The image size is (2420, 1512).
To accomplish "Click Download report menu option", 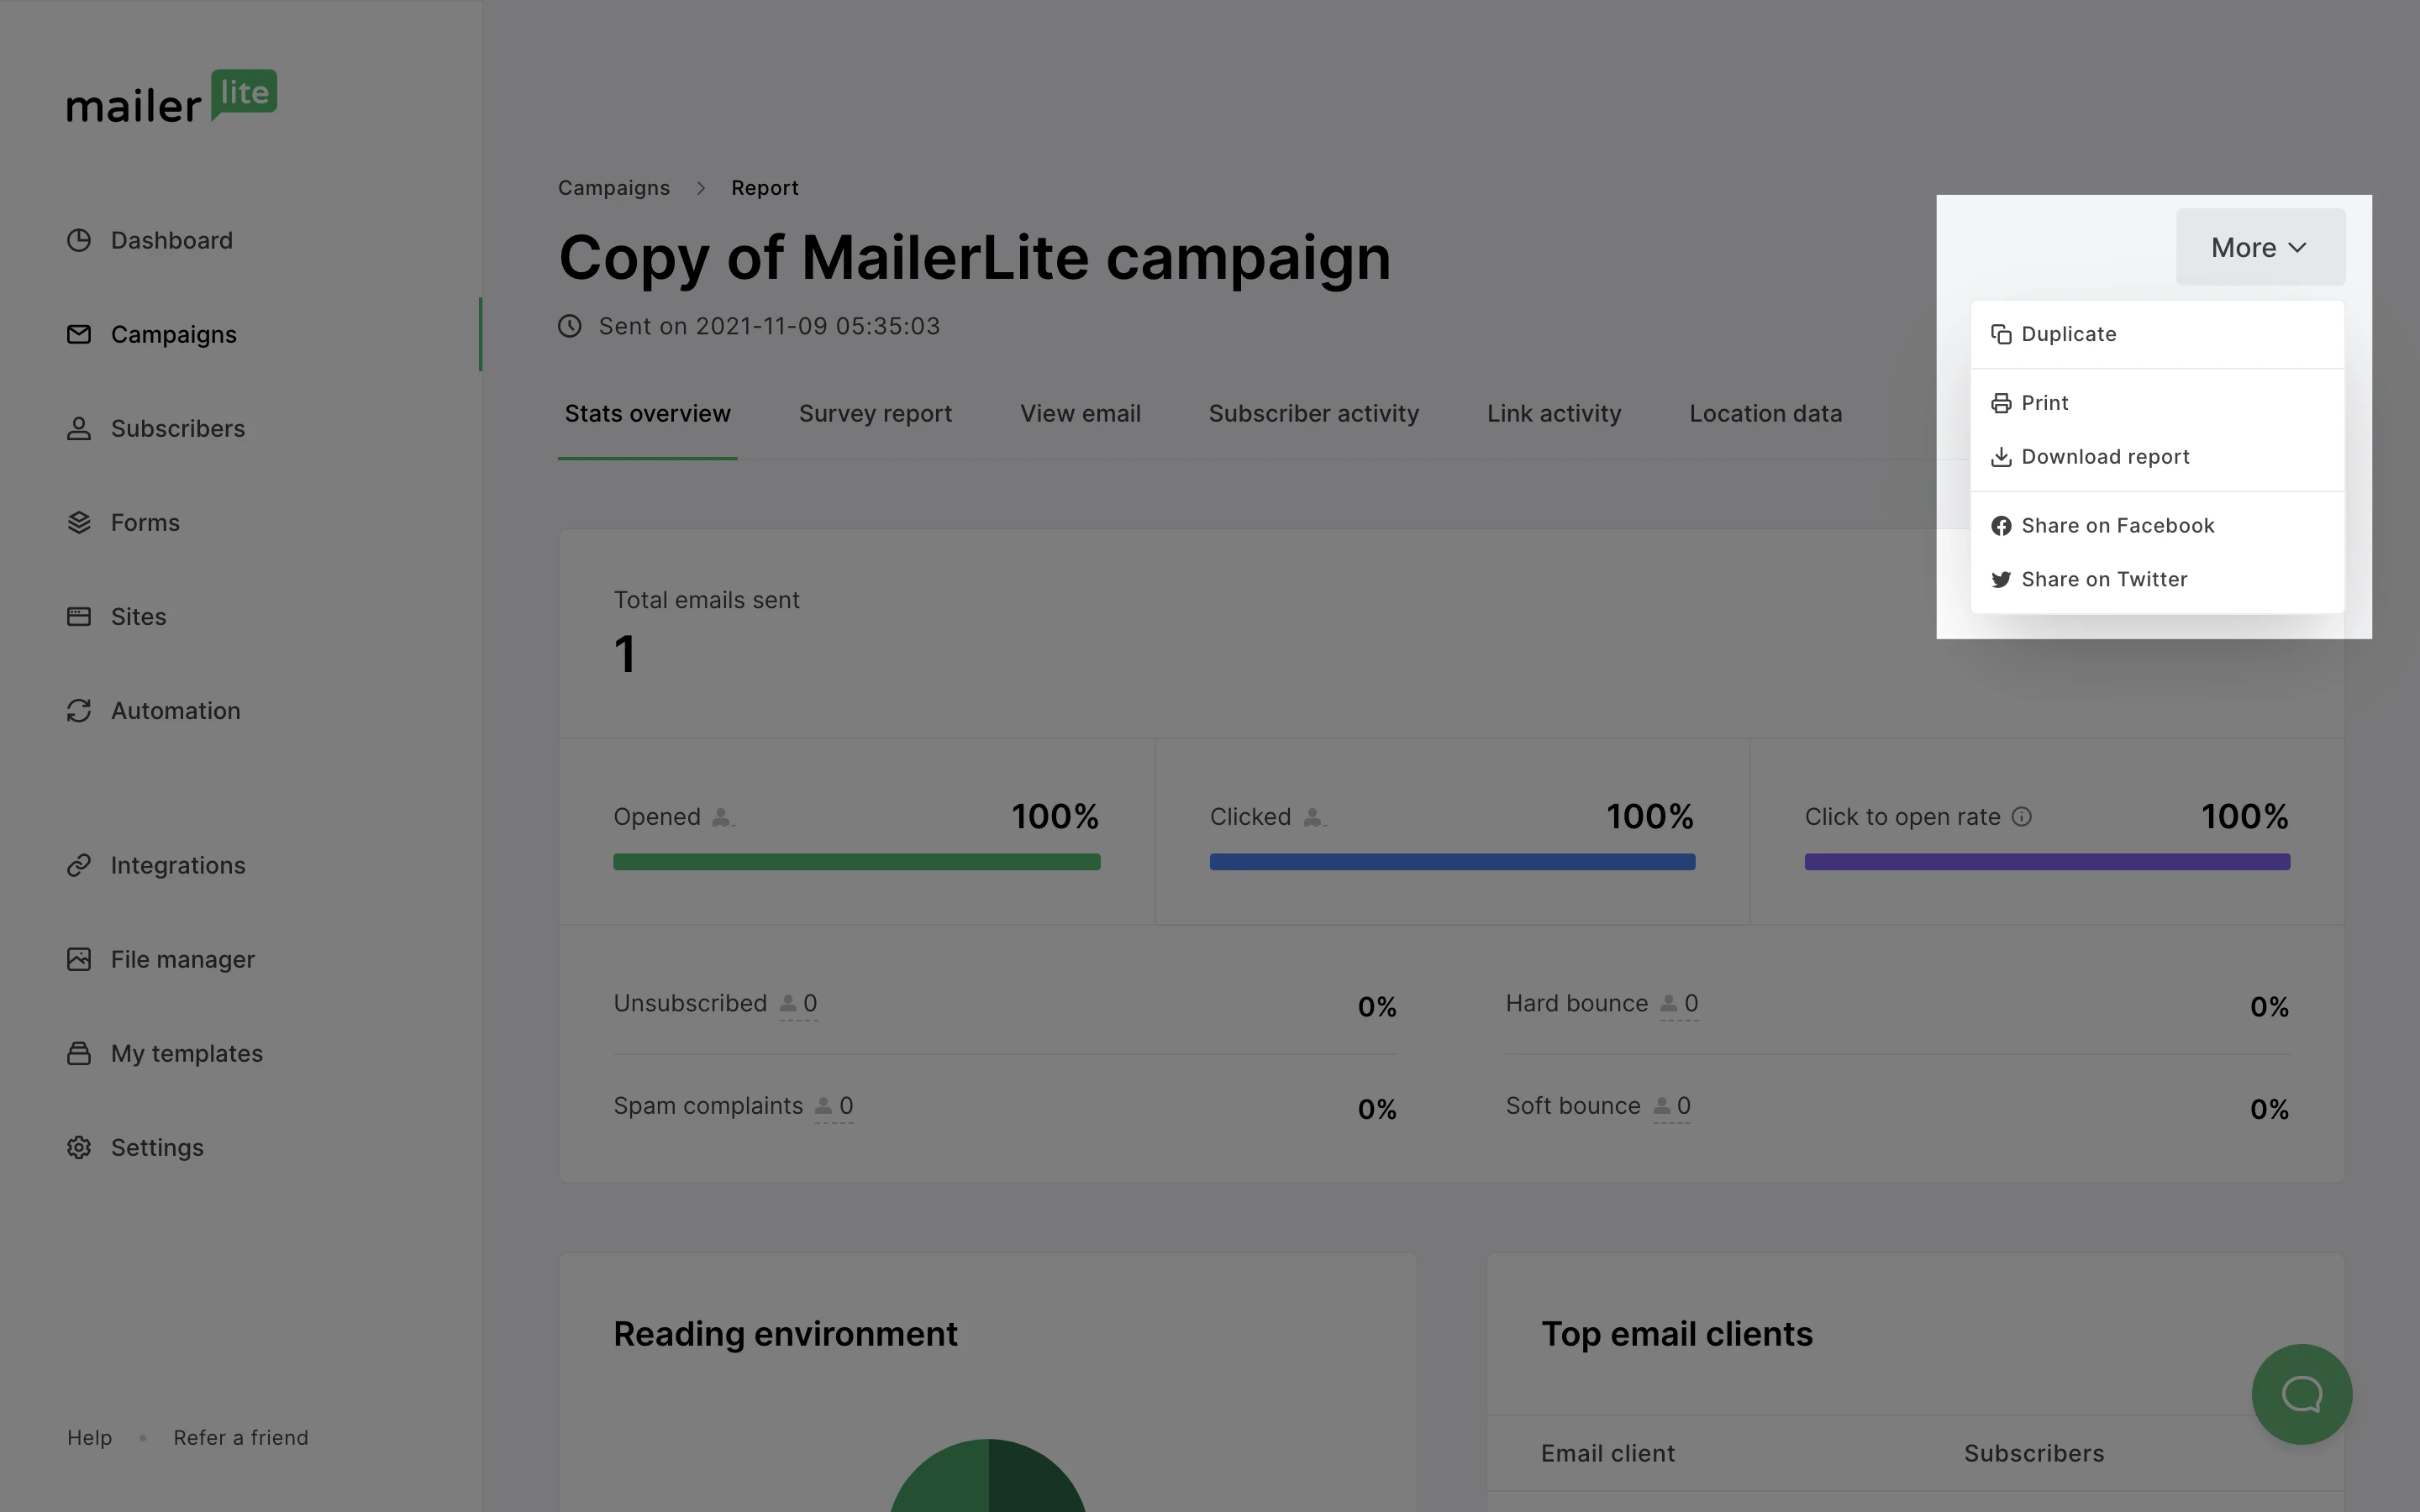I will (x=2104, y=457).
